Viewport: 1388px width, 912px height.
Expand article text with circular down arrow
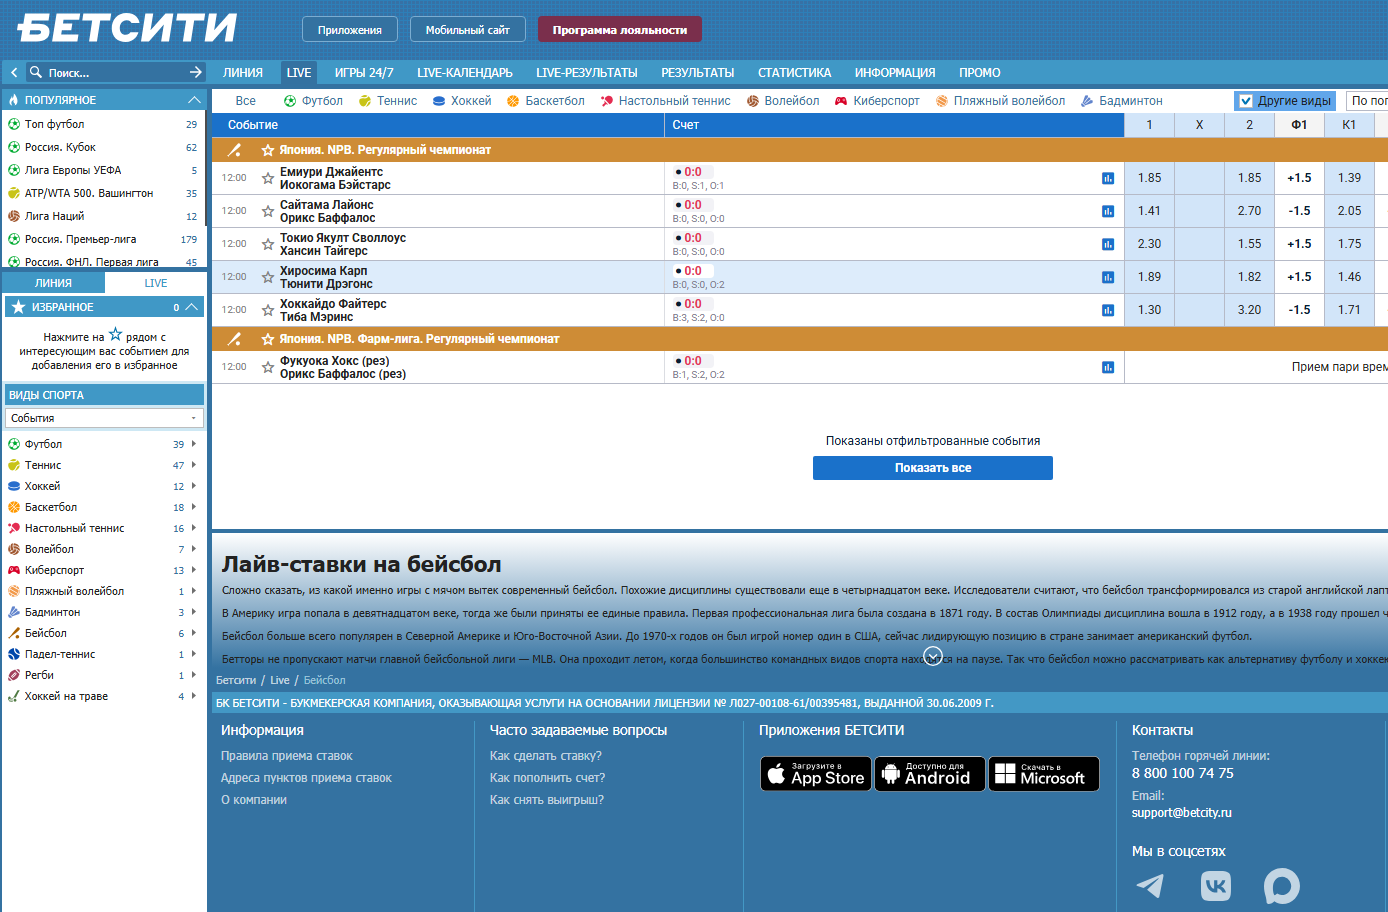932,656
